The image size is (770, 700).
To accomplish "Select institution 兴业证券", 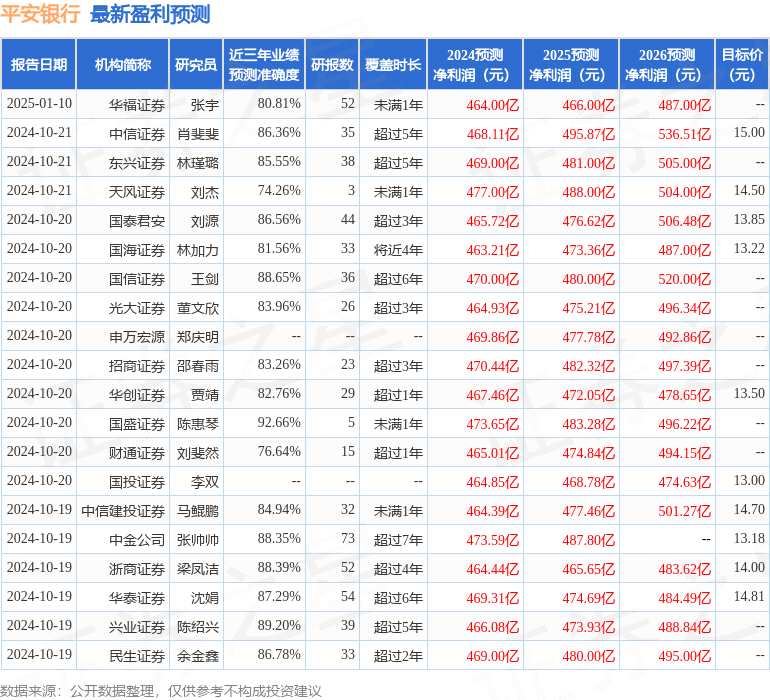I will pos(137,626).
